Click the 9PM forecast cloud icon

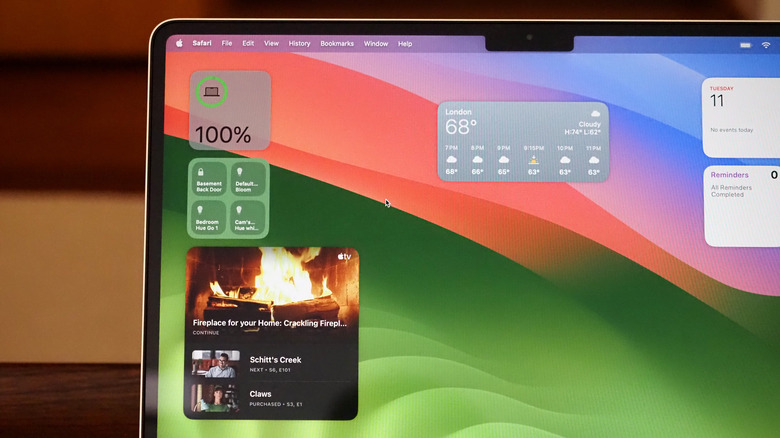tap(503, 160)
